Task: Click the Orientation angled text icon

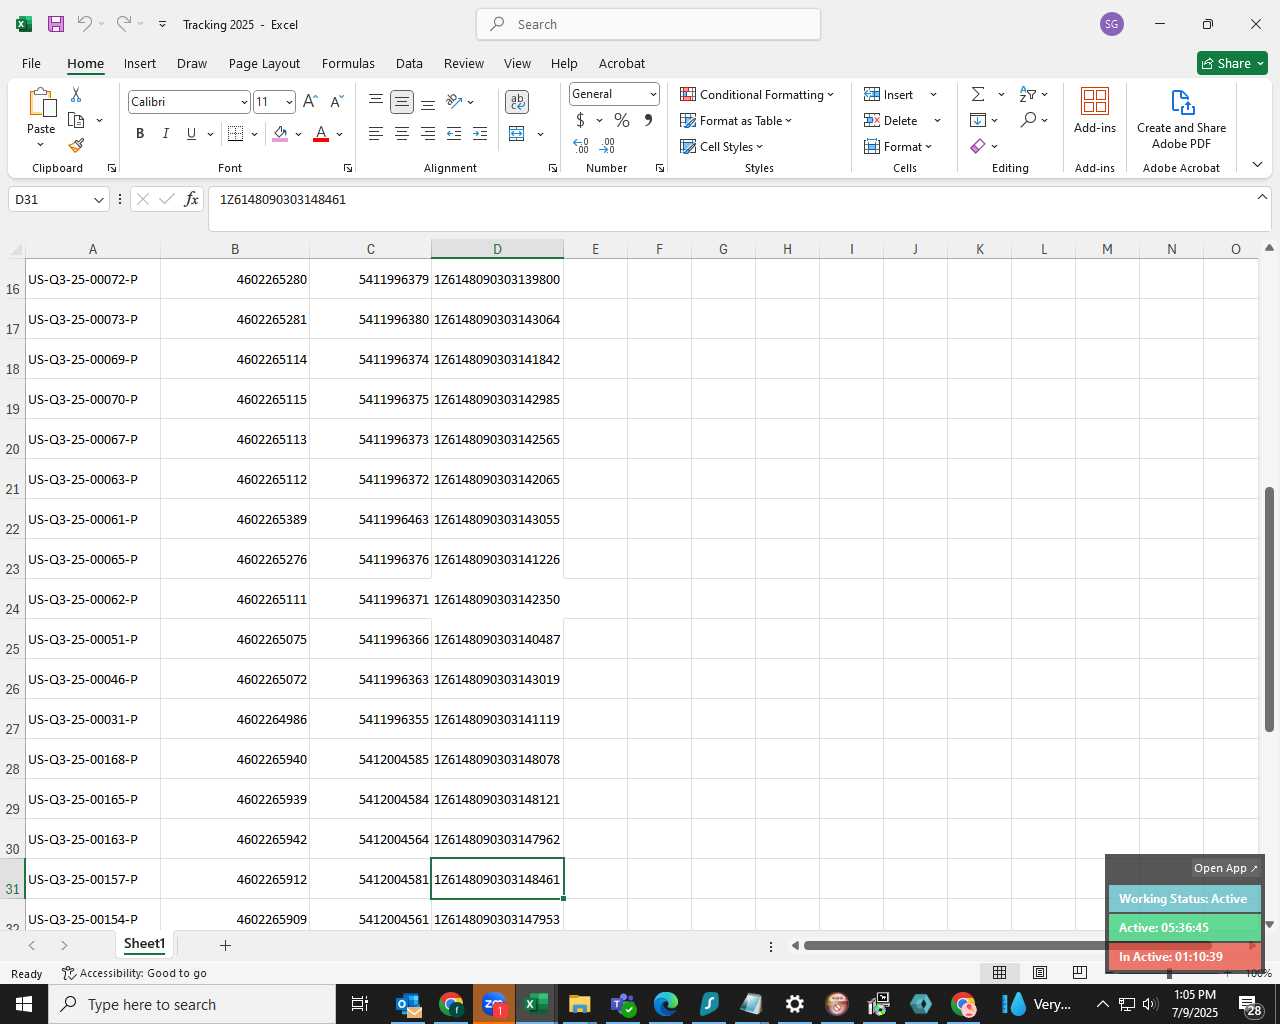Action: pyautogui.click(x=454, y=102)
